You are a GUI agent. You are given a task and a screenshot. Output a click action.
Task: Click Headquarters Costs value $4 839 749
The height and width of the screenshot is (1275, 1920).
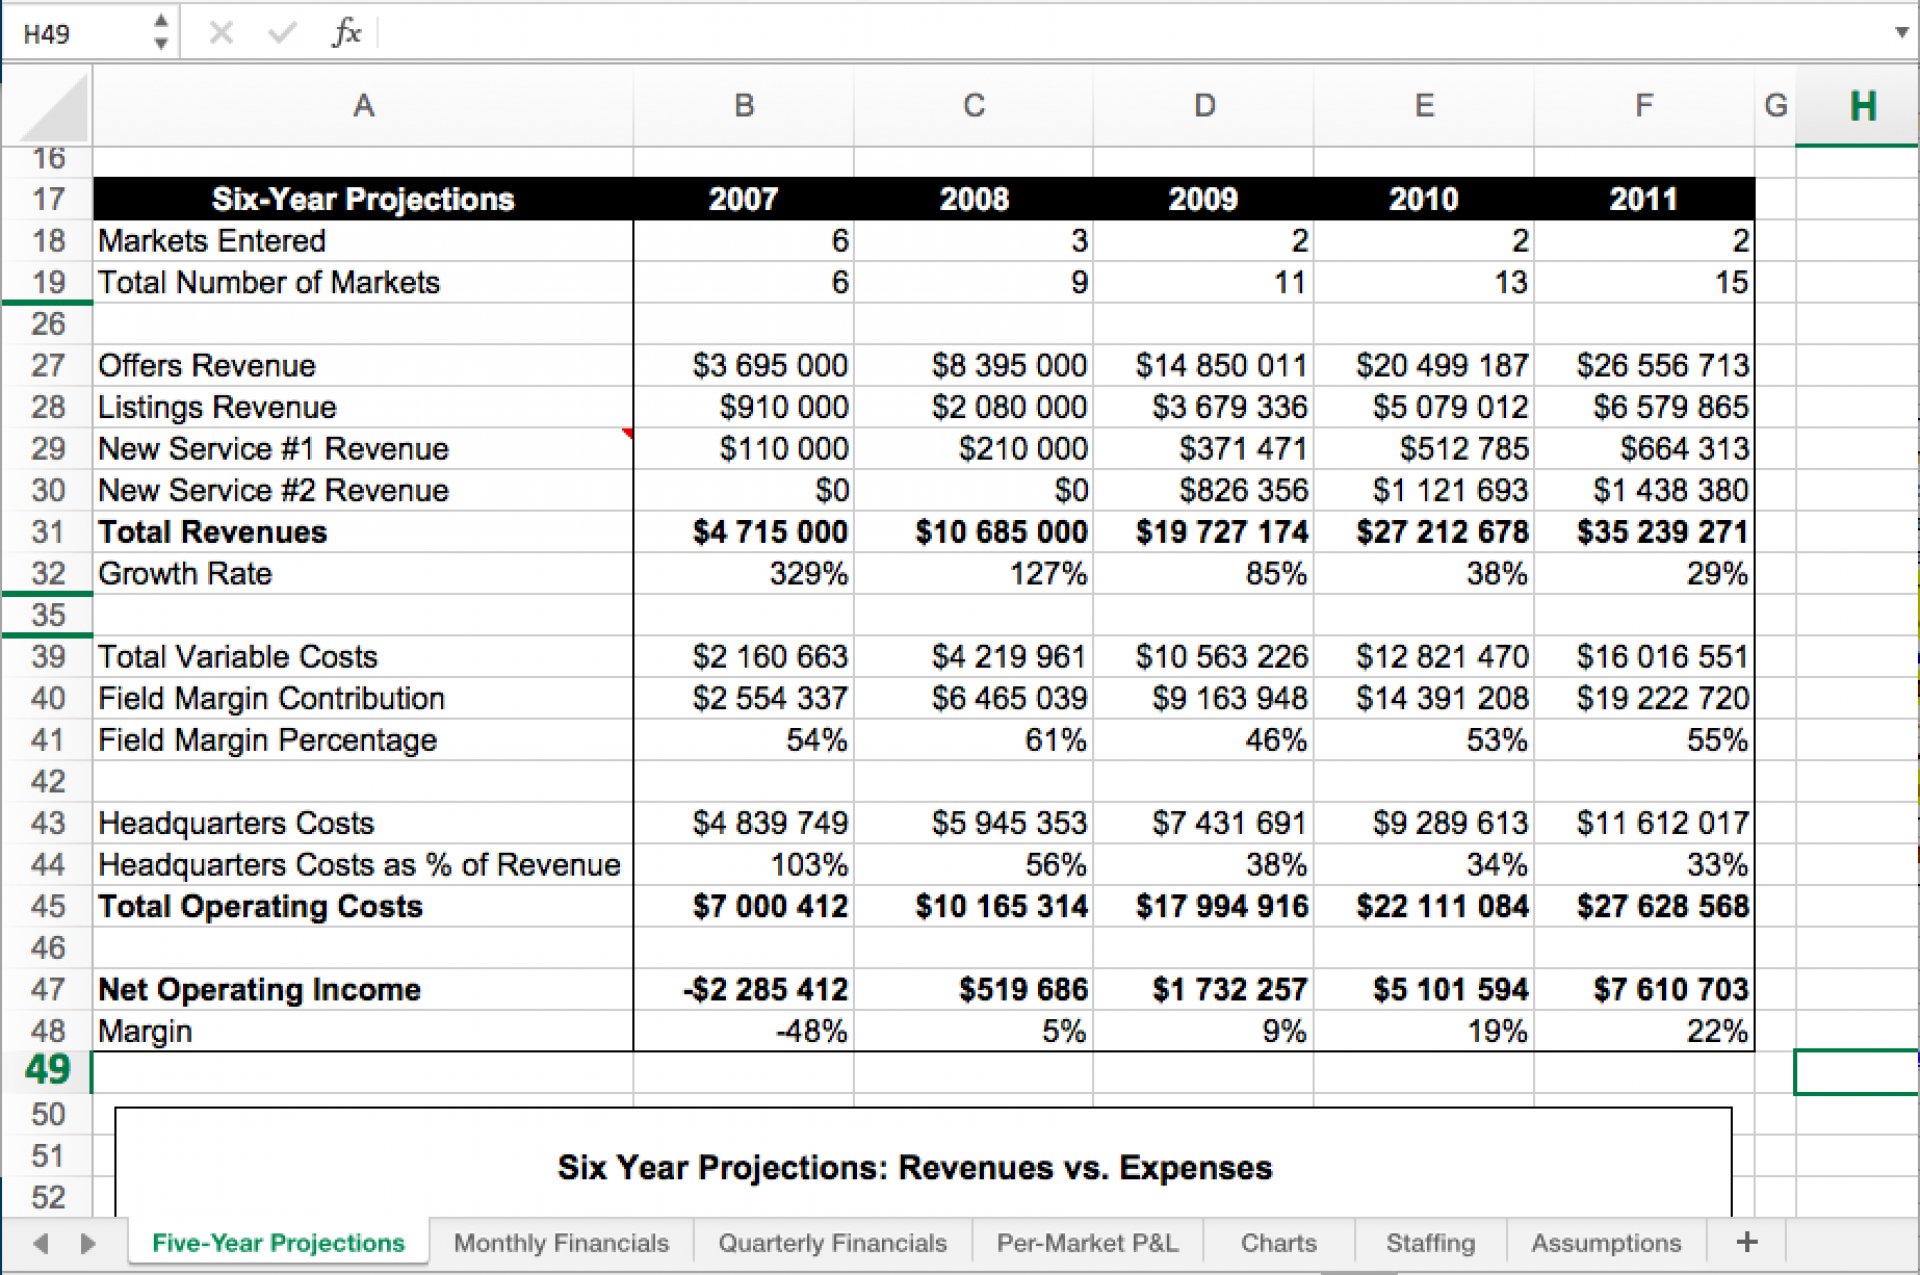click(744, 823)
